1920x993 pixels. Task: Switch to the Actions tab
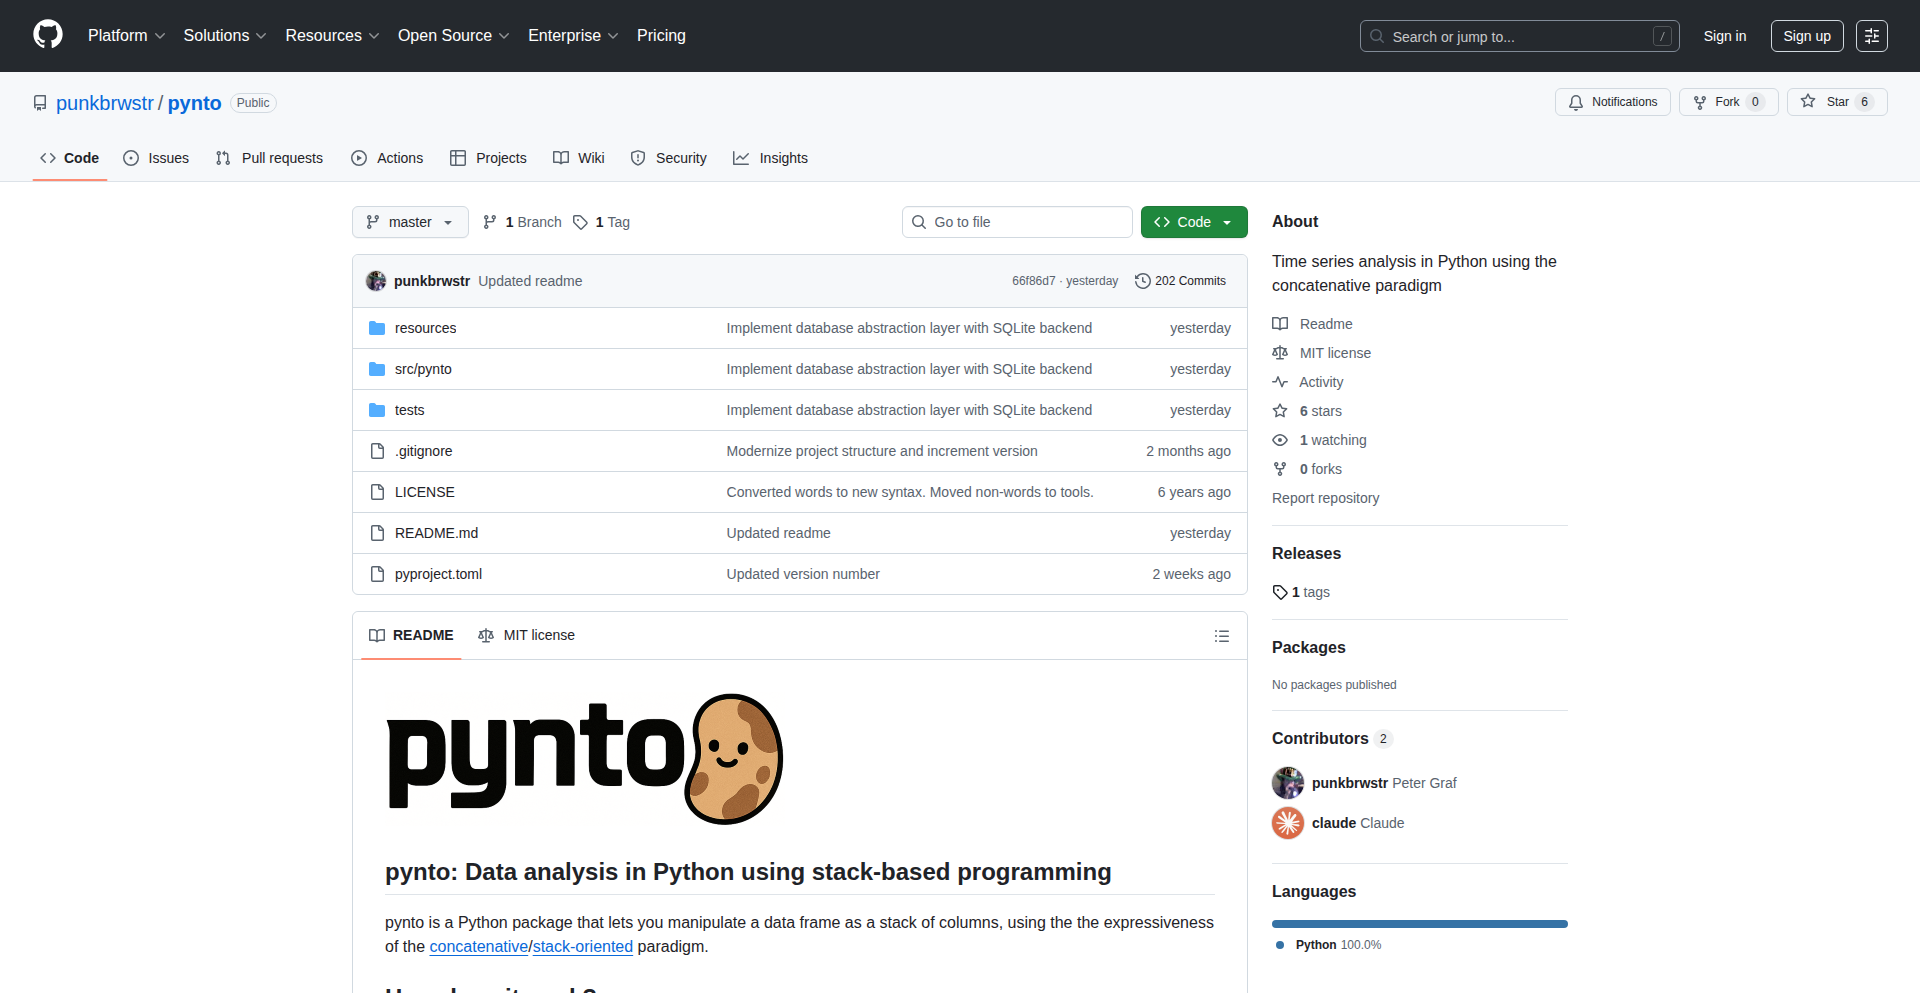pos(387,158)
